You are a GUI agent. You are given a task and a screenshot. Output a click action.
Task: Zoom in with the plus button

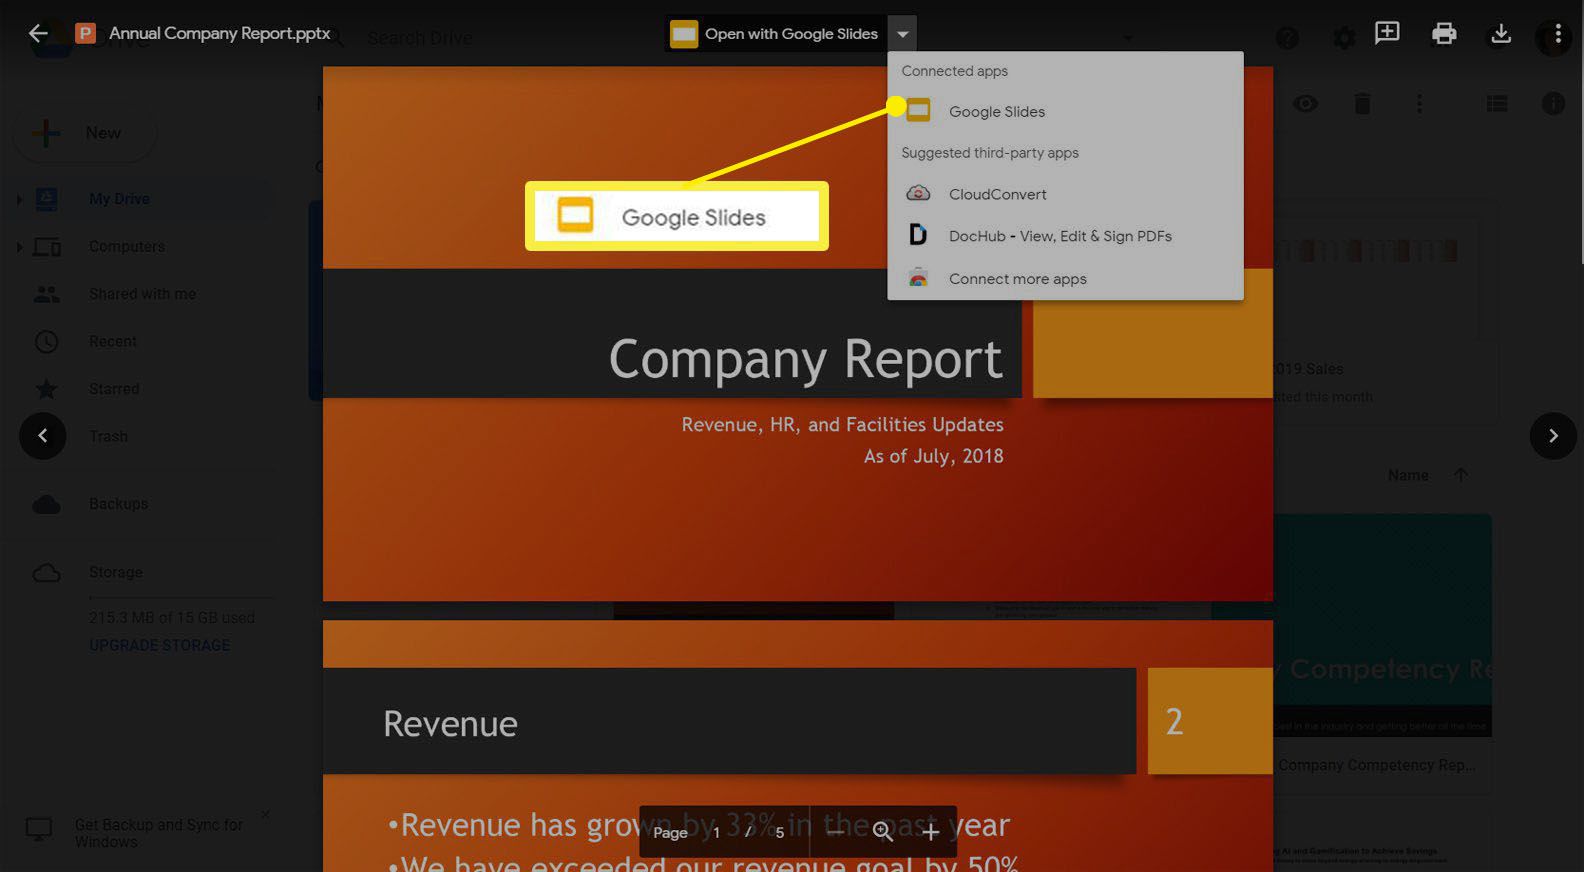point(930,832)
